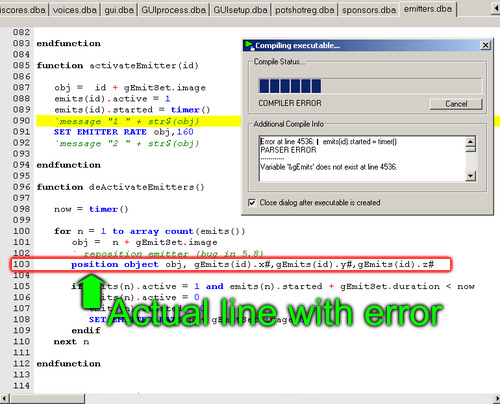500x404 pixels.
Task: Click the editor horizontal scrollbar thumb
Action: point(47,399)
